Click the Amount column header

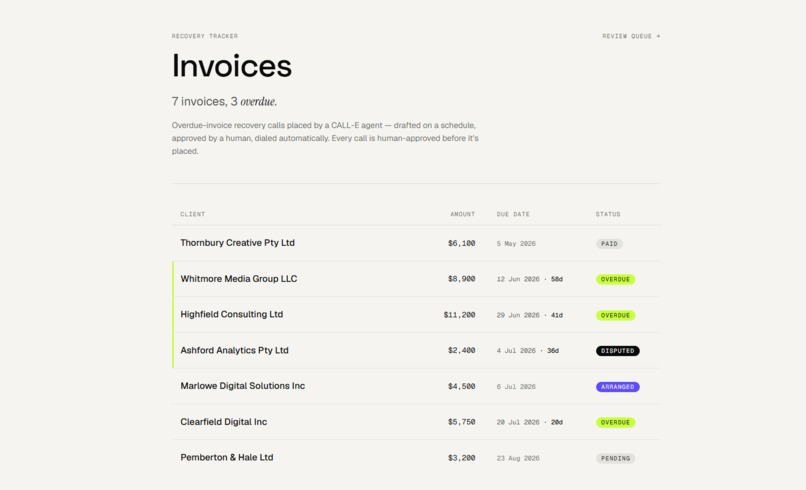pyautogui.click(x=463, y=214)
